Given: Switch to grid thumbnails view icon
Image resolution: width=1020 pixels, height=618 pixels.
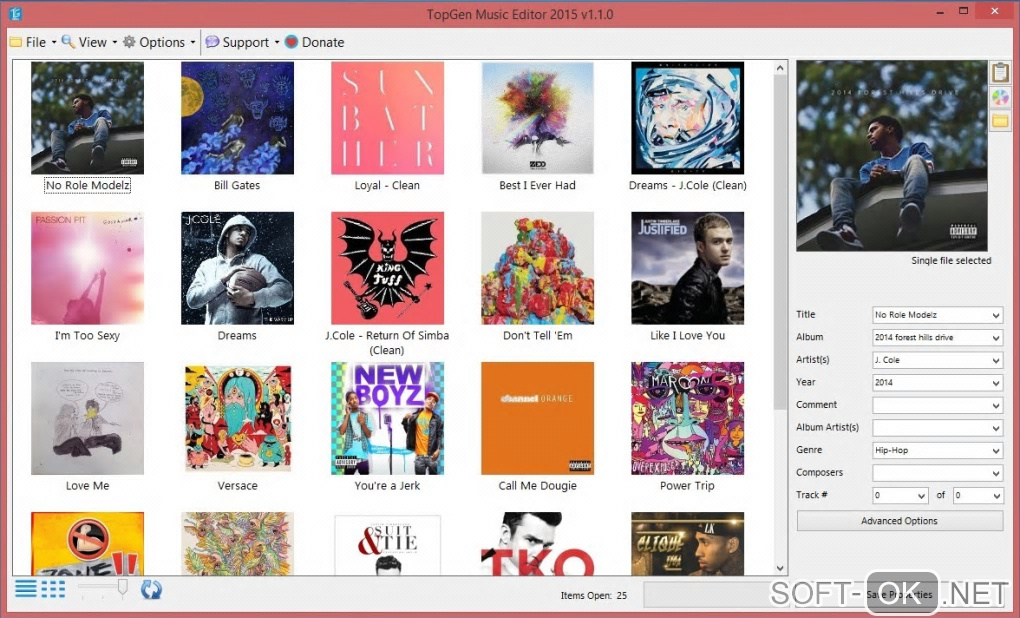Looking at the screenshot, I should [53, 589].
